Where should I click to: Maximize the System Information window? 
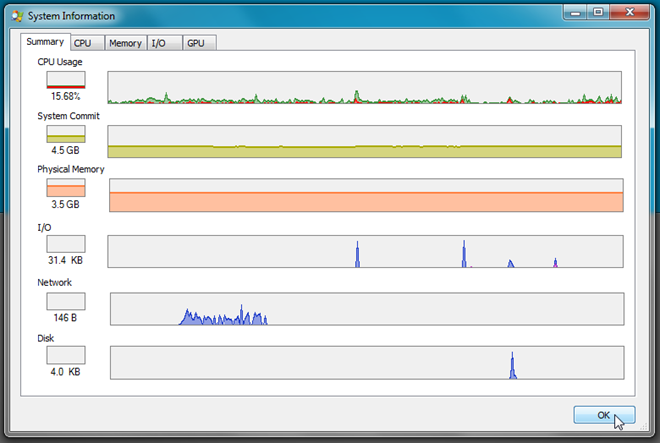(x=598, y=12)
